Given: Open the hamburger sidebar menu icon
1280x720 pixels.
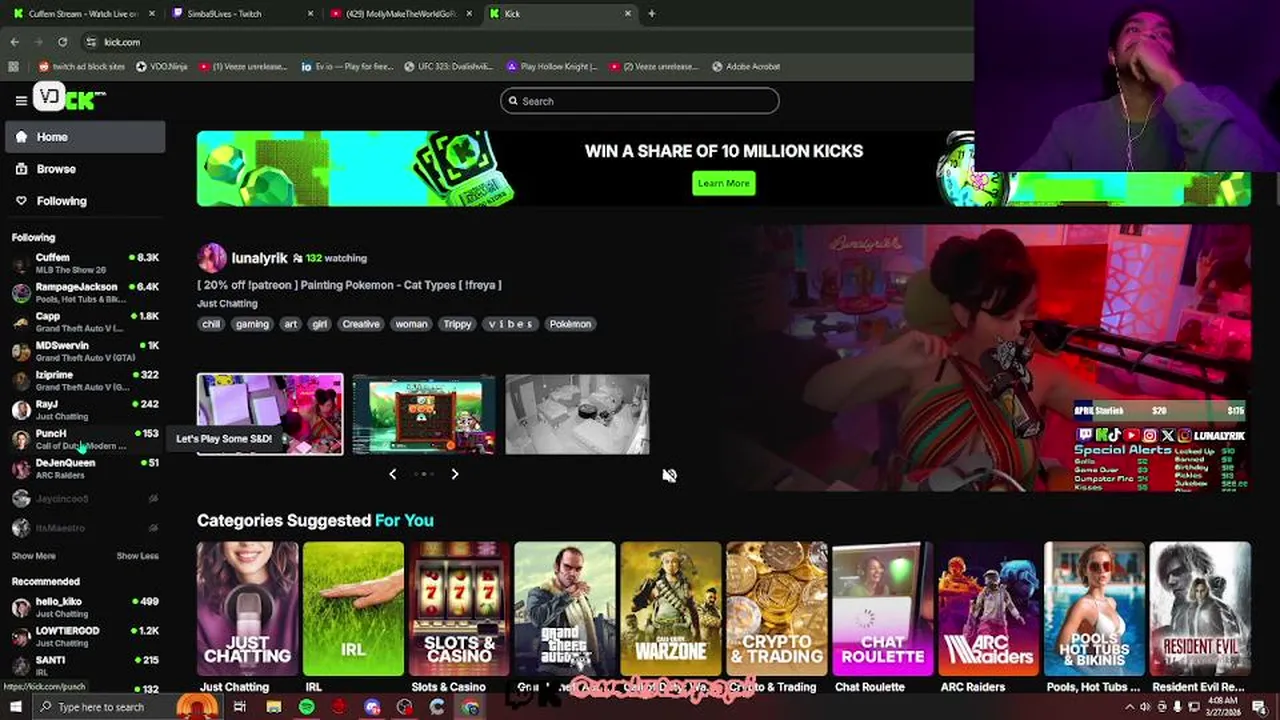Looking at the screenshot, I should pos(21,100).
